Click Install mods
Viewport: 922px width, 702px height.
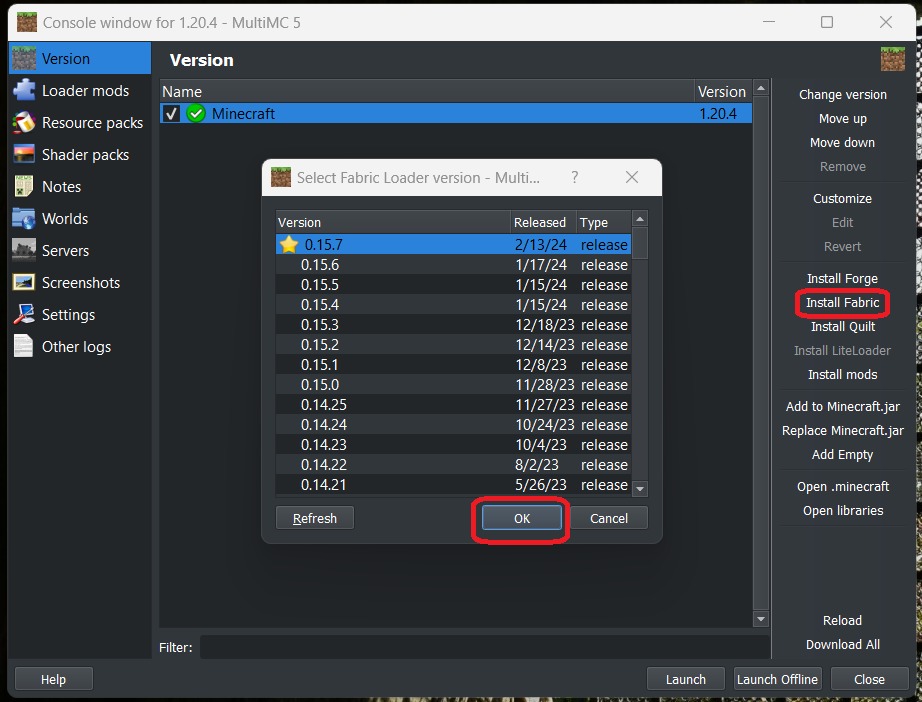(842, 375)
